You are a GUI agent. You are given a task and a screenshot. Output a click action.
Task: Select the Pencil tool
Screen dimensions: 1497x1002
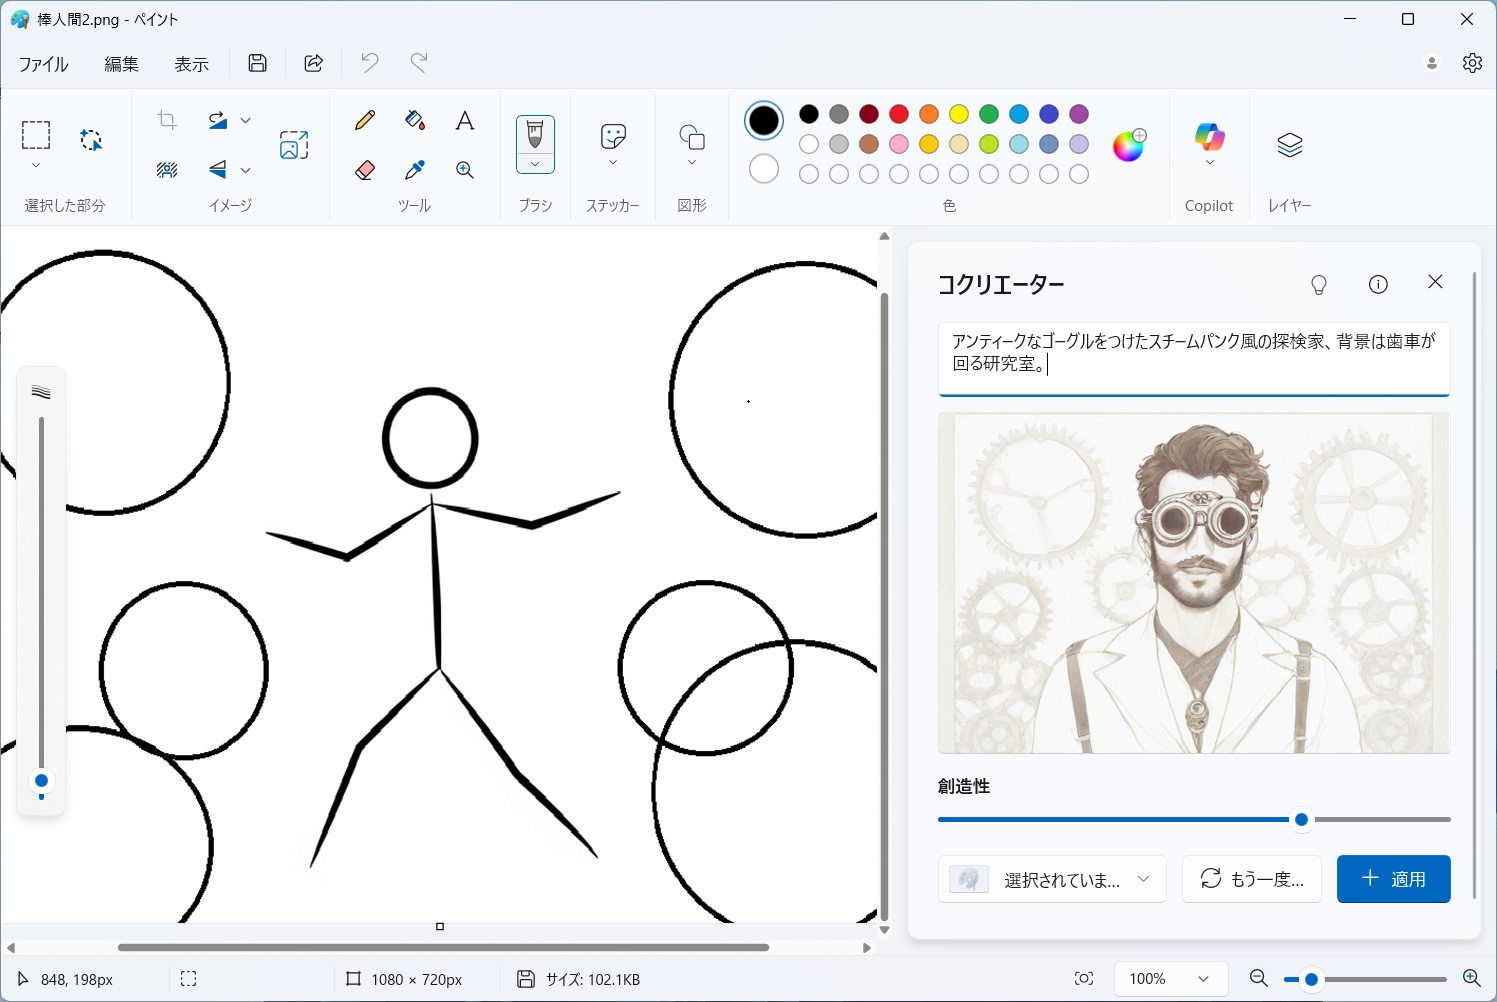click(x=365, y=121)
